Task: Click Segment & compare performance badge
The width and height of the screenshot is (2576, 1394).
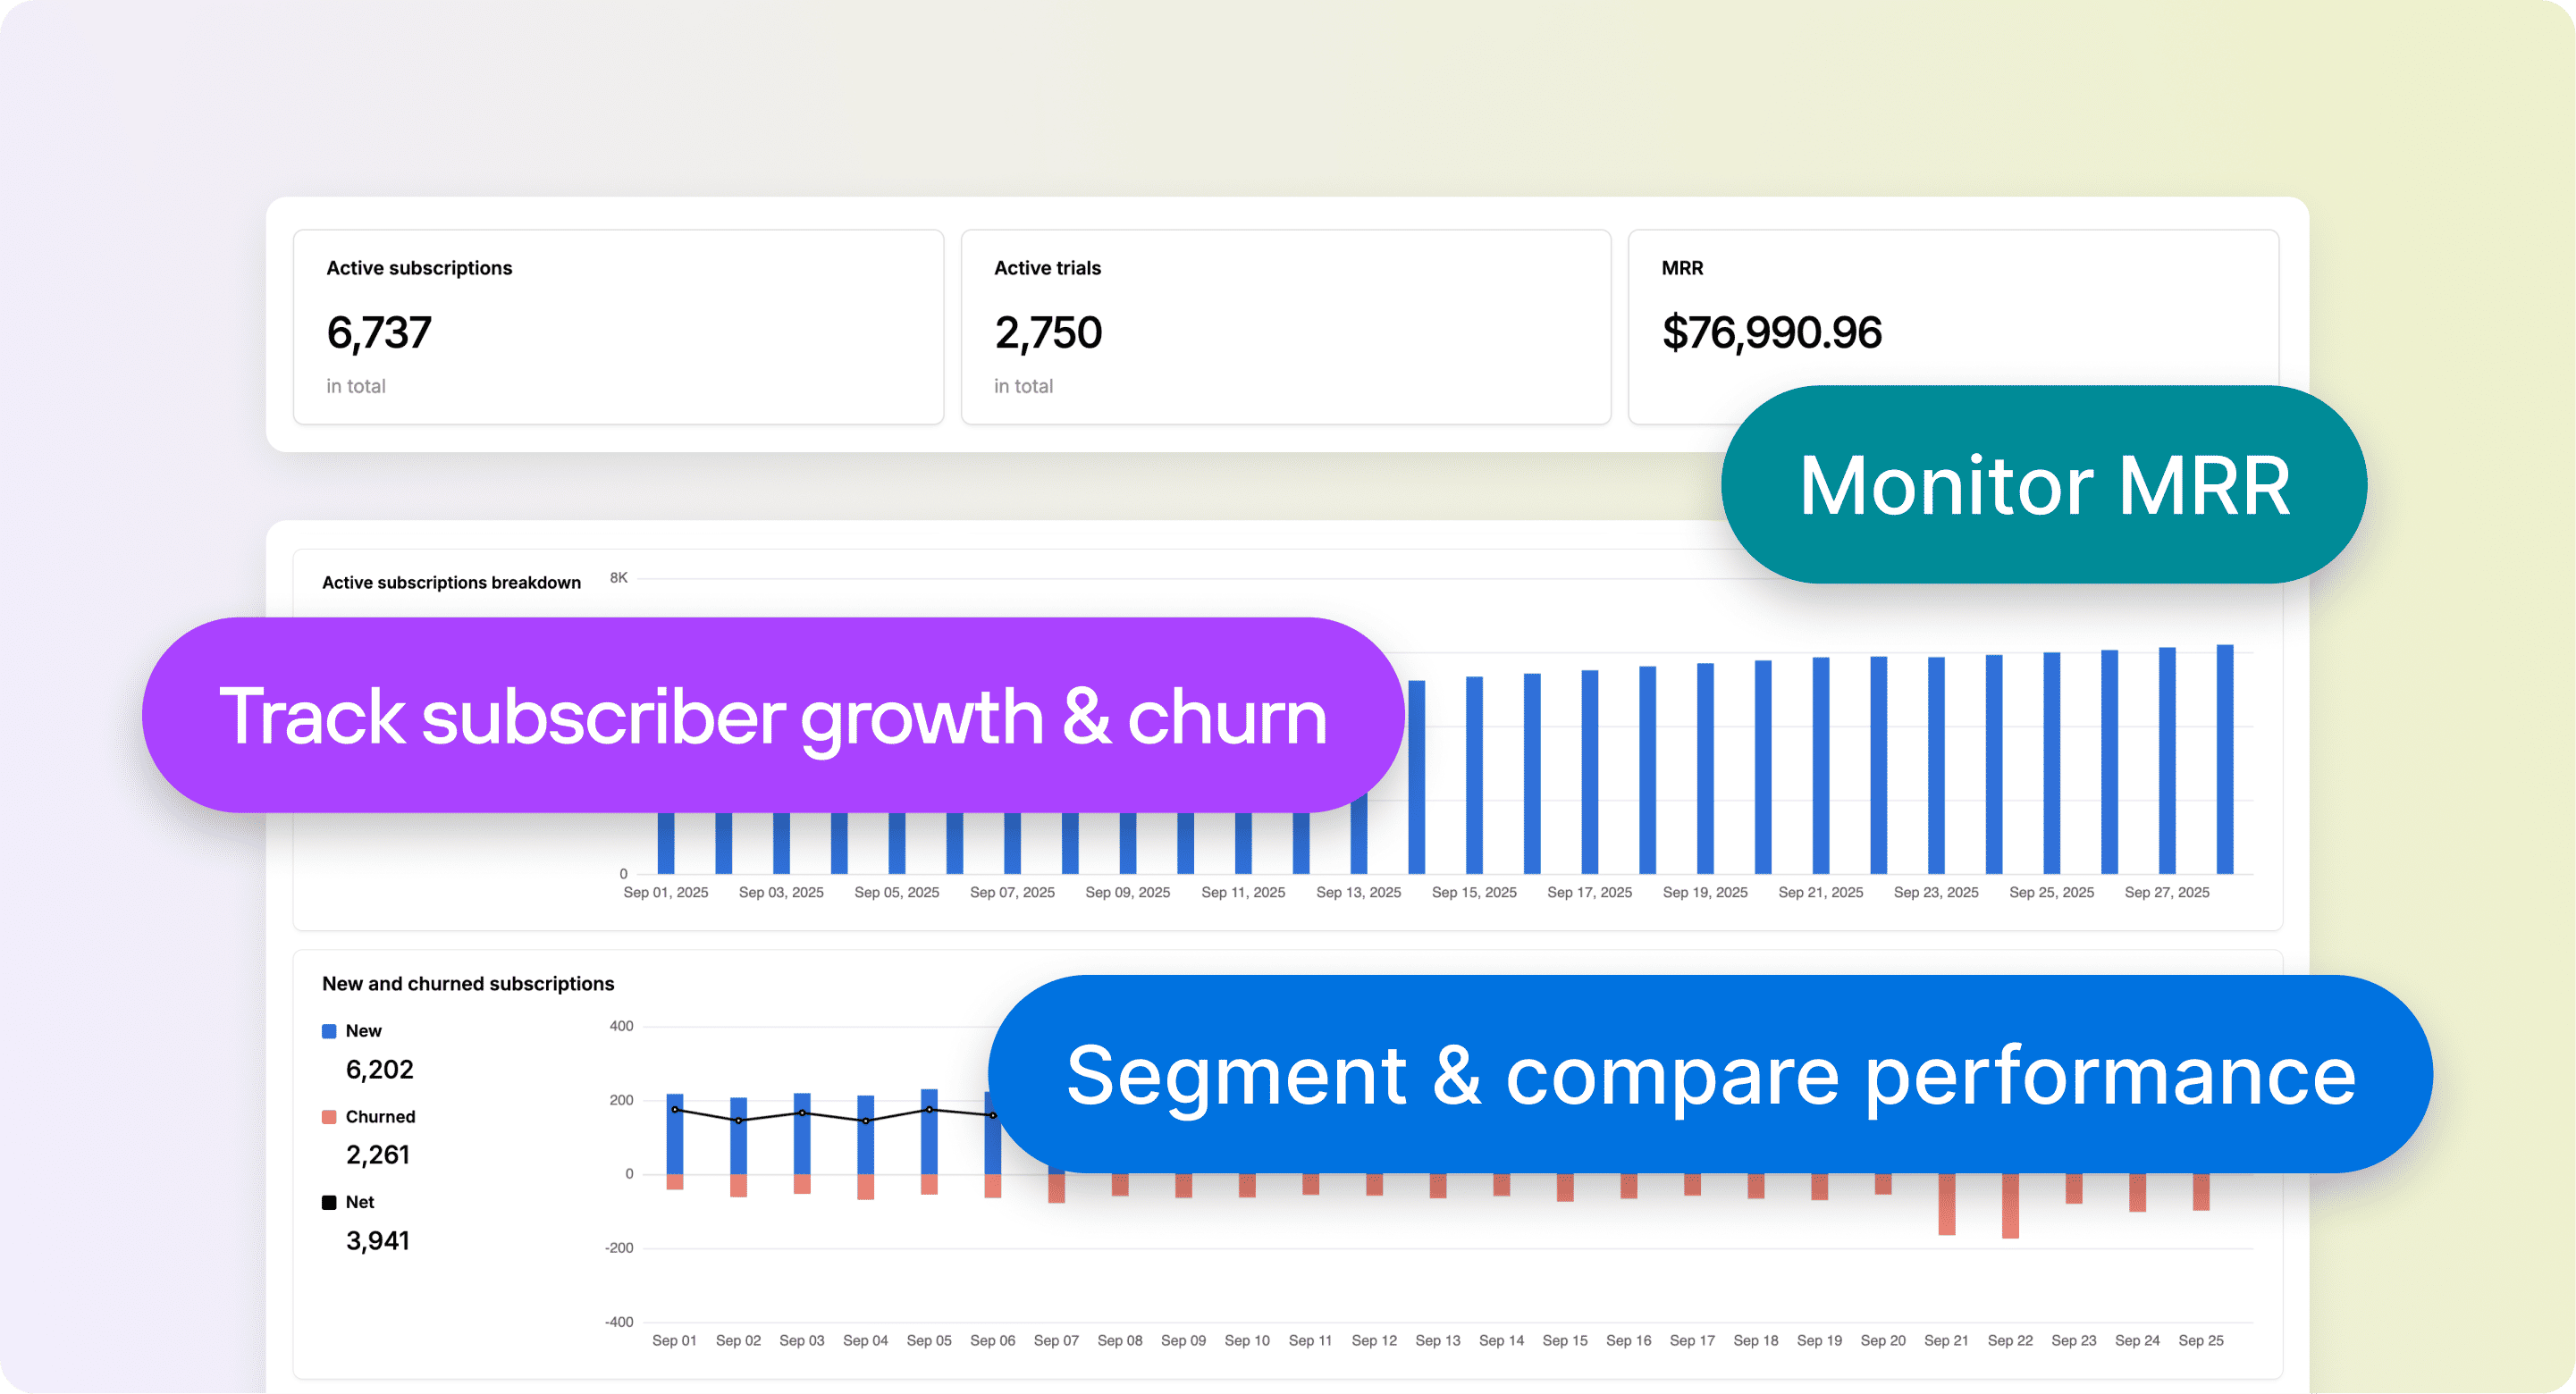Action: click(1710, 1075)
